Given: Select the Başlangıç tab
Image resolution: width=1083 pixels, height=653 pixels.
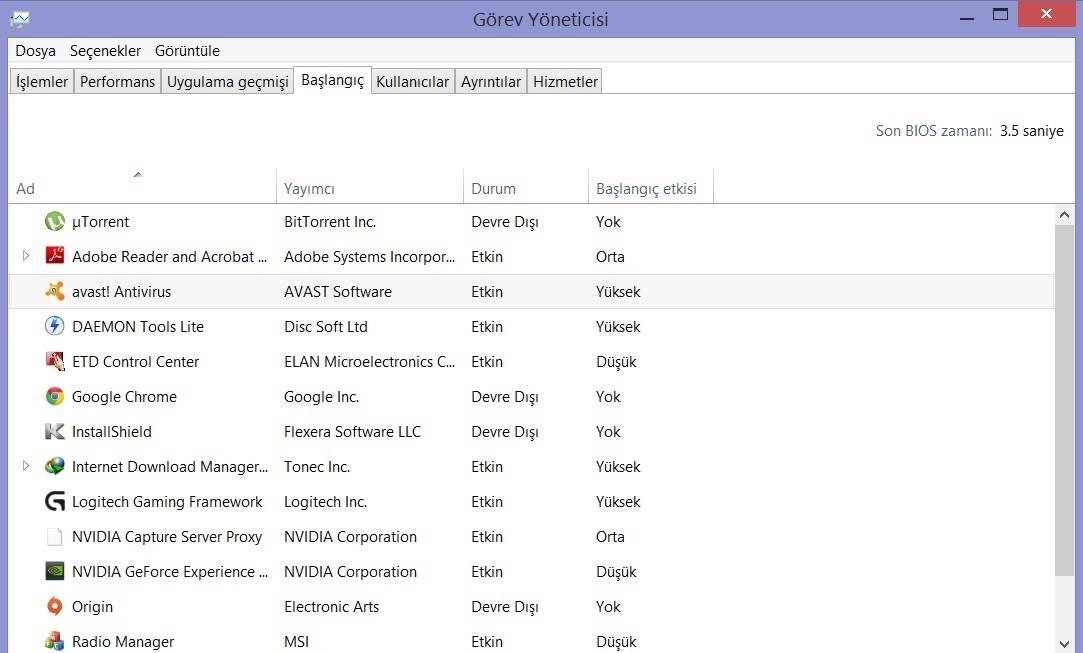Looking at the screenshot, I should point(332,80).
